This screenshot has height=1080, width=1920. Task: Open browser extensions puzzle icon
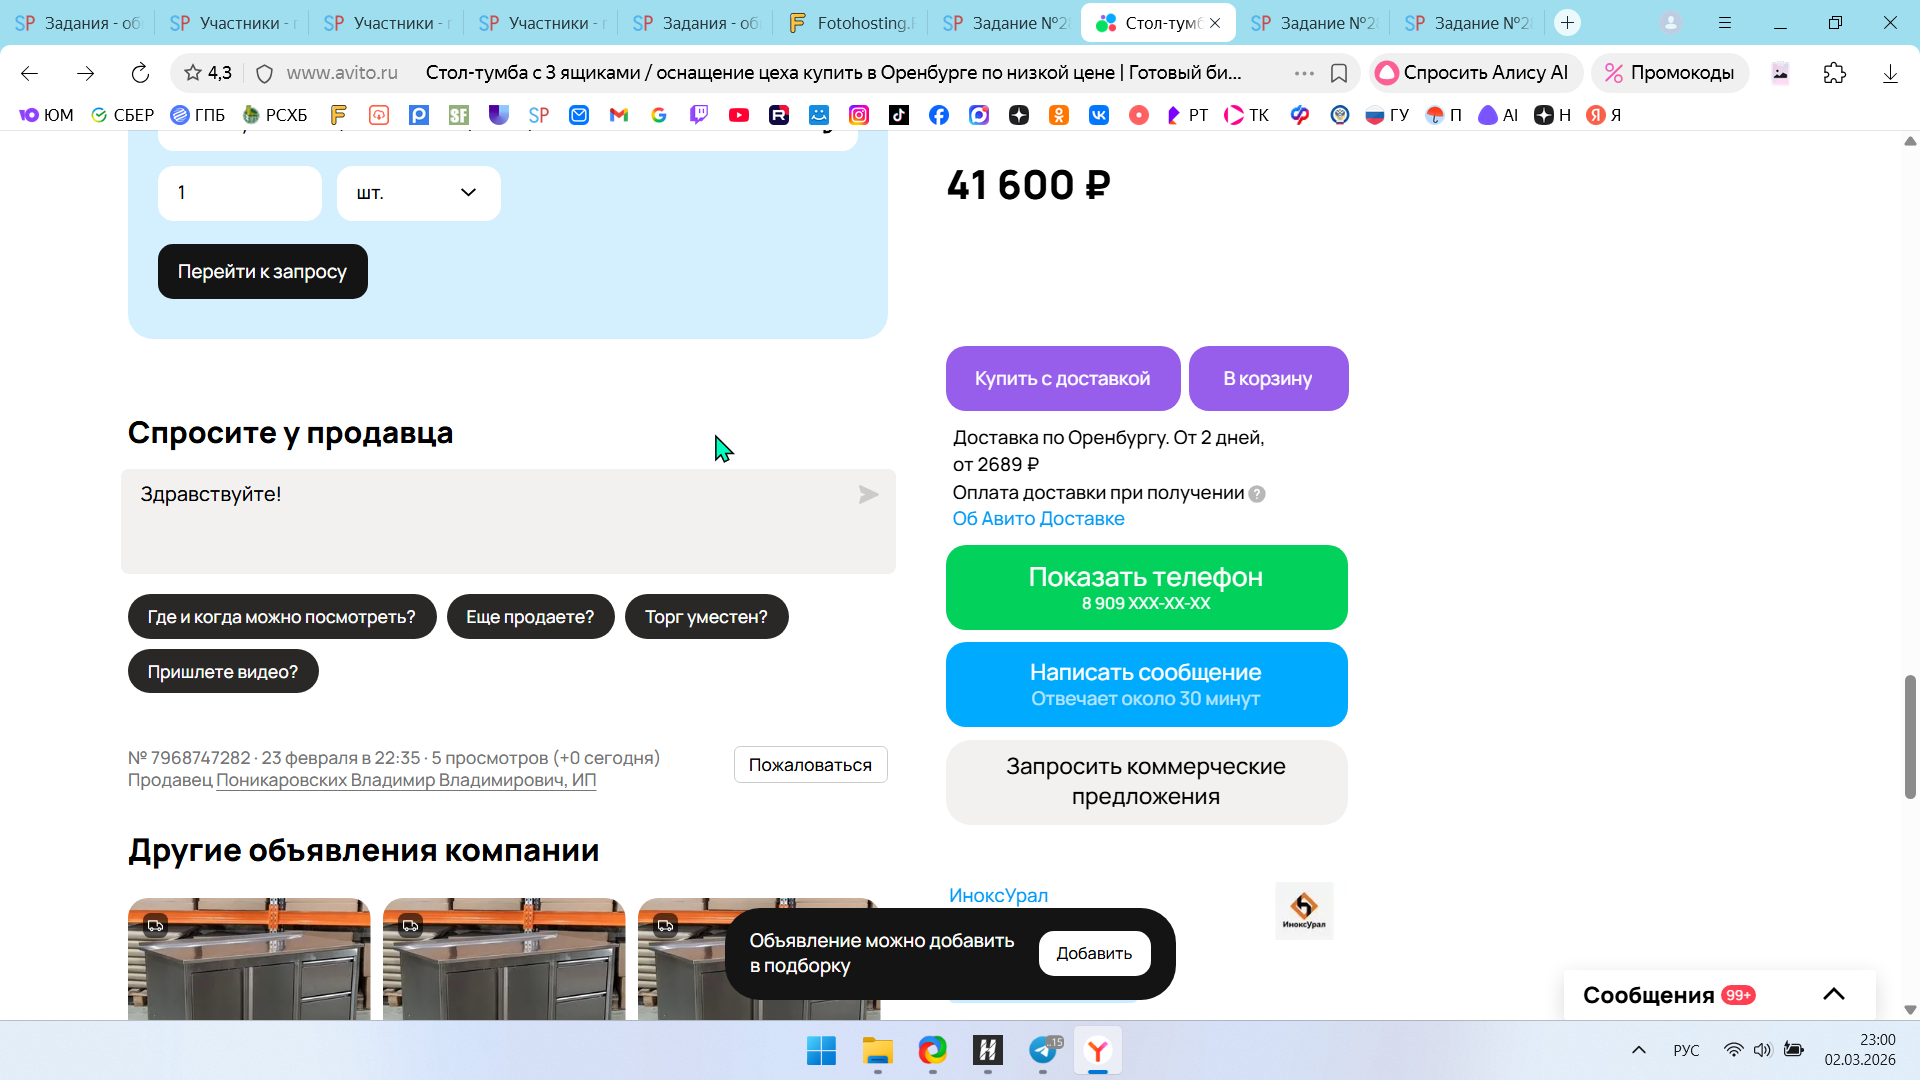coord(1834,73)
